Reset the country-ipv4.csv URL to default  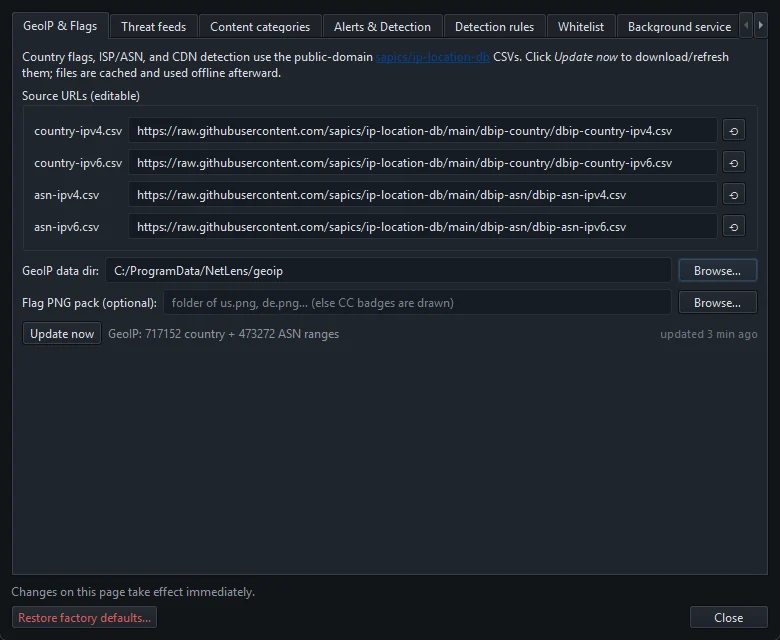(733, 131)
